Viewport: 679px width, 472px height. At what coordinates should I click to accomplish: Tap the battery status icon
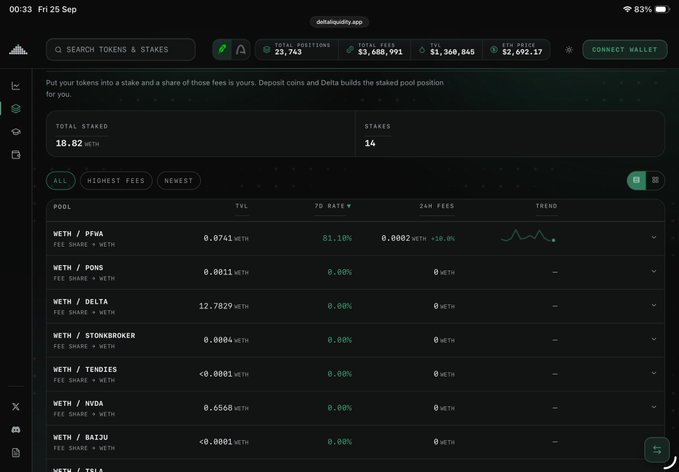click(x=662, y=9)
